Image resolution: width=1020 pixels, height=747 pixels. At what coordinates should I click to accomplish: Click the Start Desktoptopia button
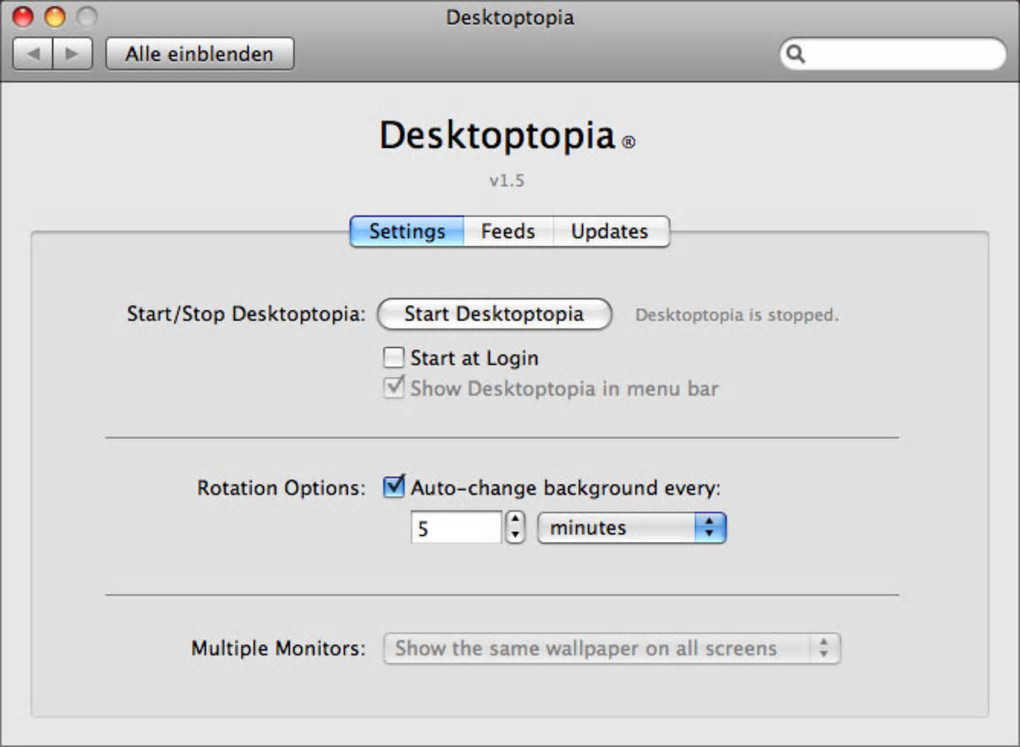494,314
